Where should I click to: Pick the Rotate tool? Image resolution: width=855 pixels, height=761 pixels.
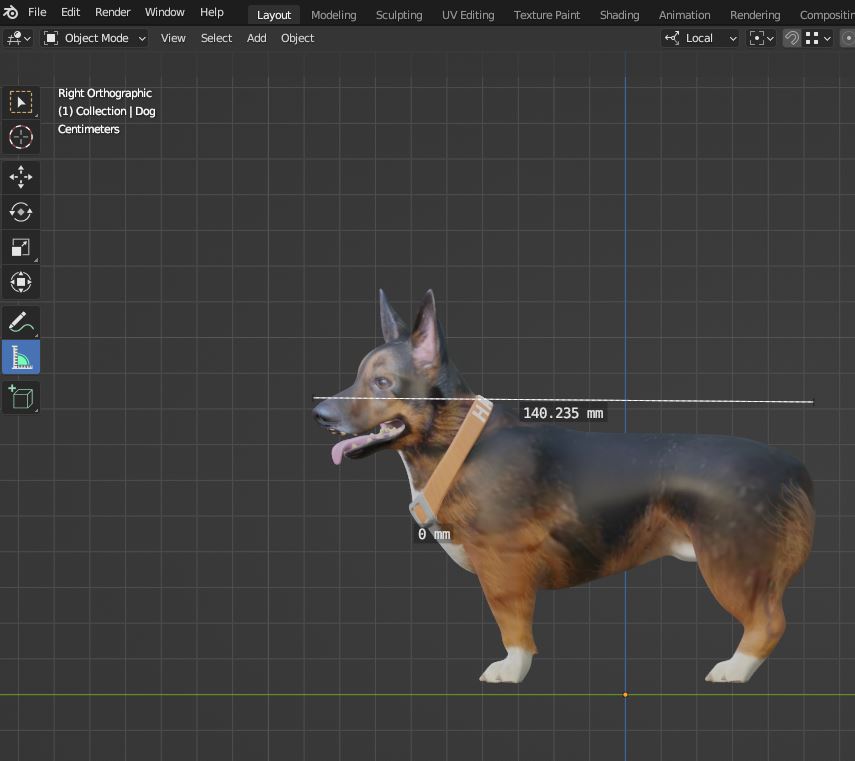pos(20,212)
